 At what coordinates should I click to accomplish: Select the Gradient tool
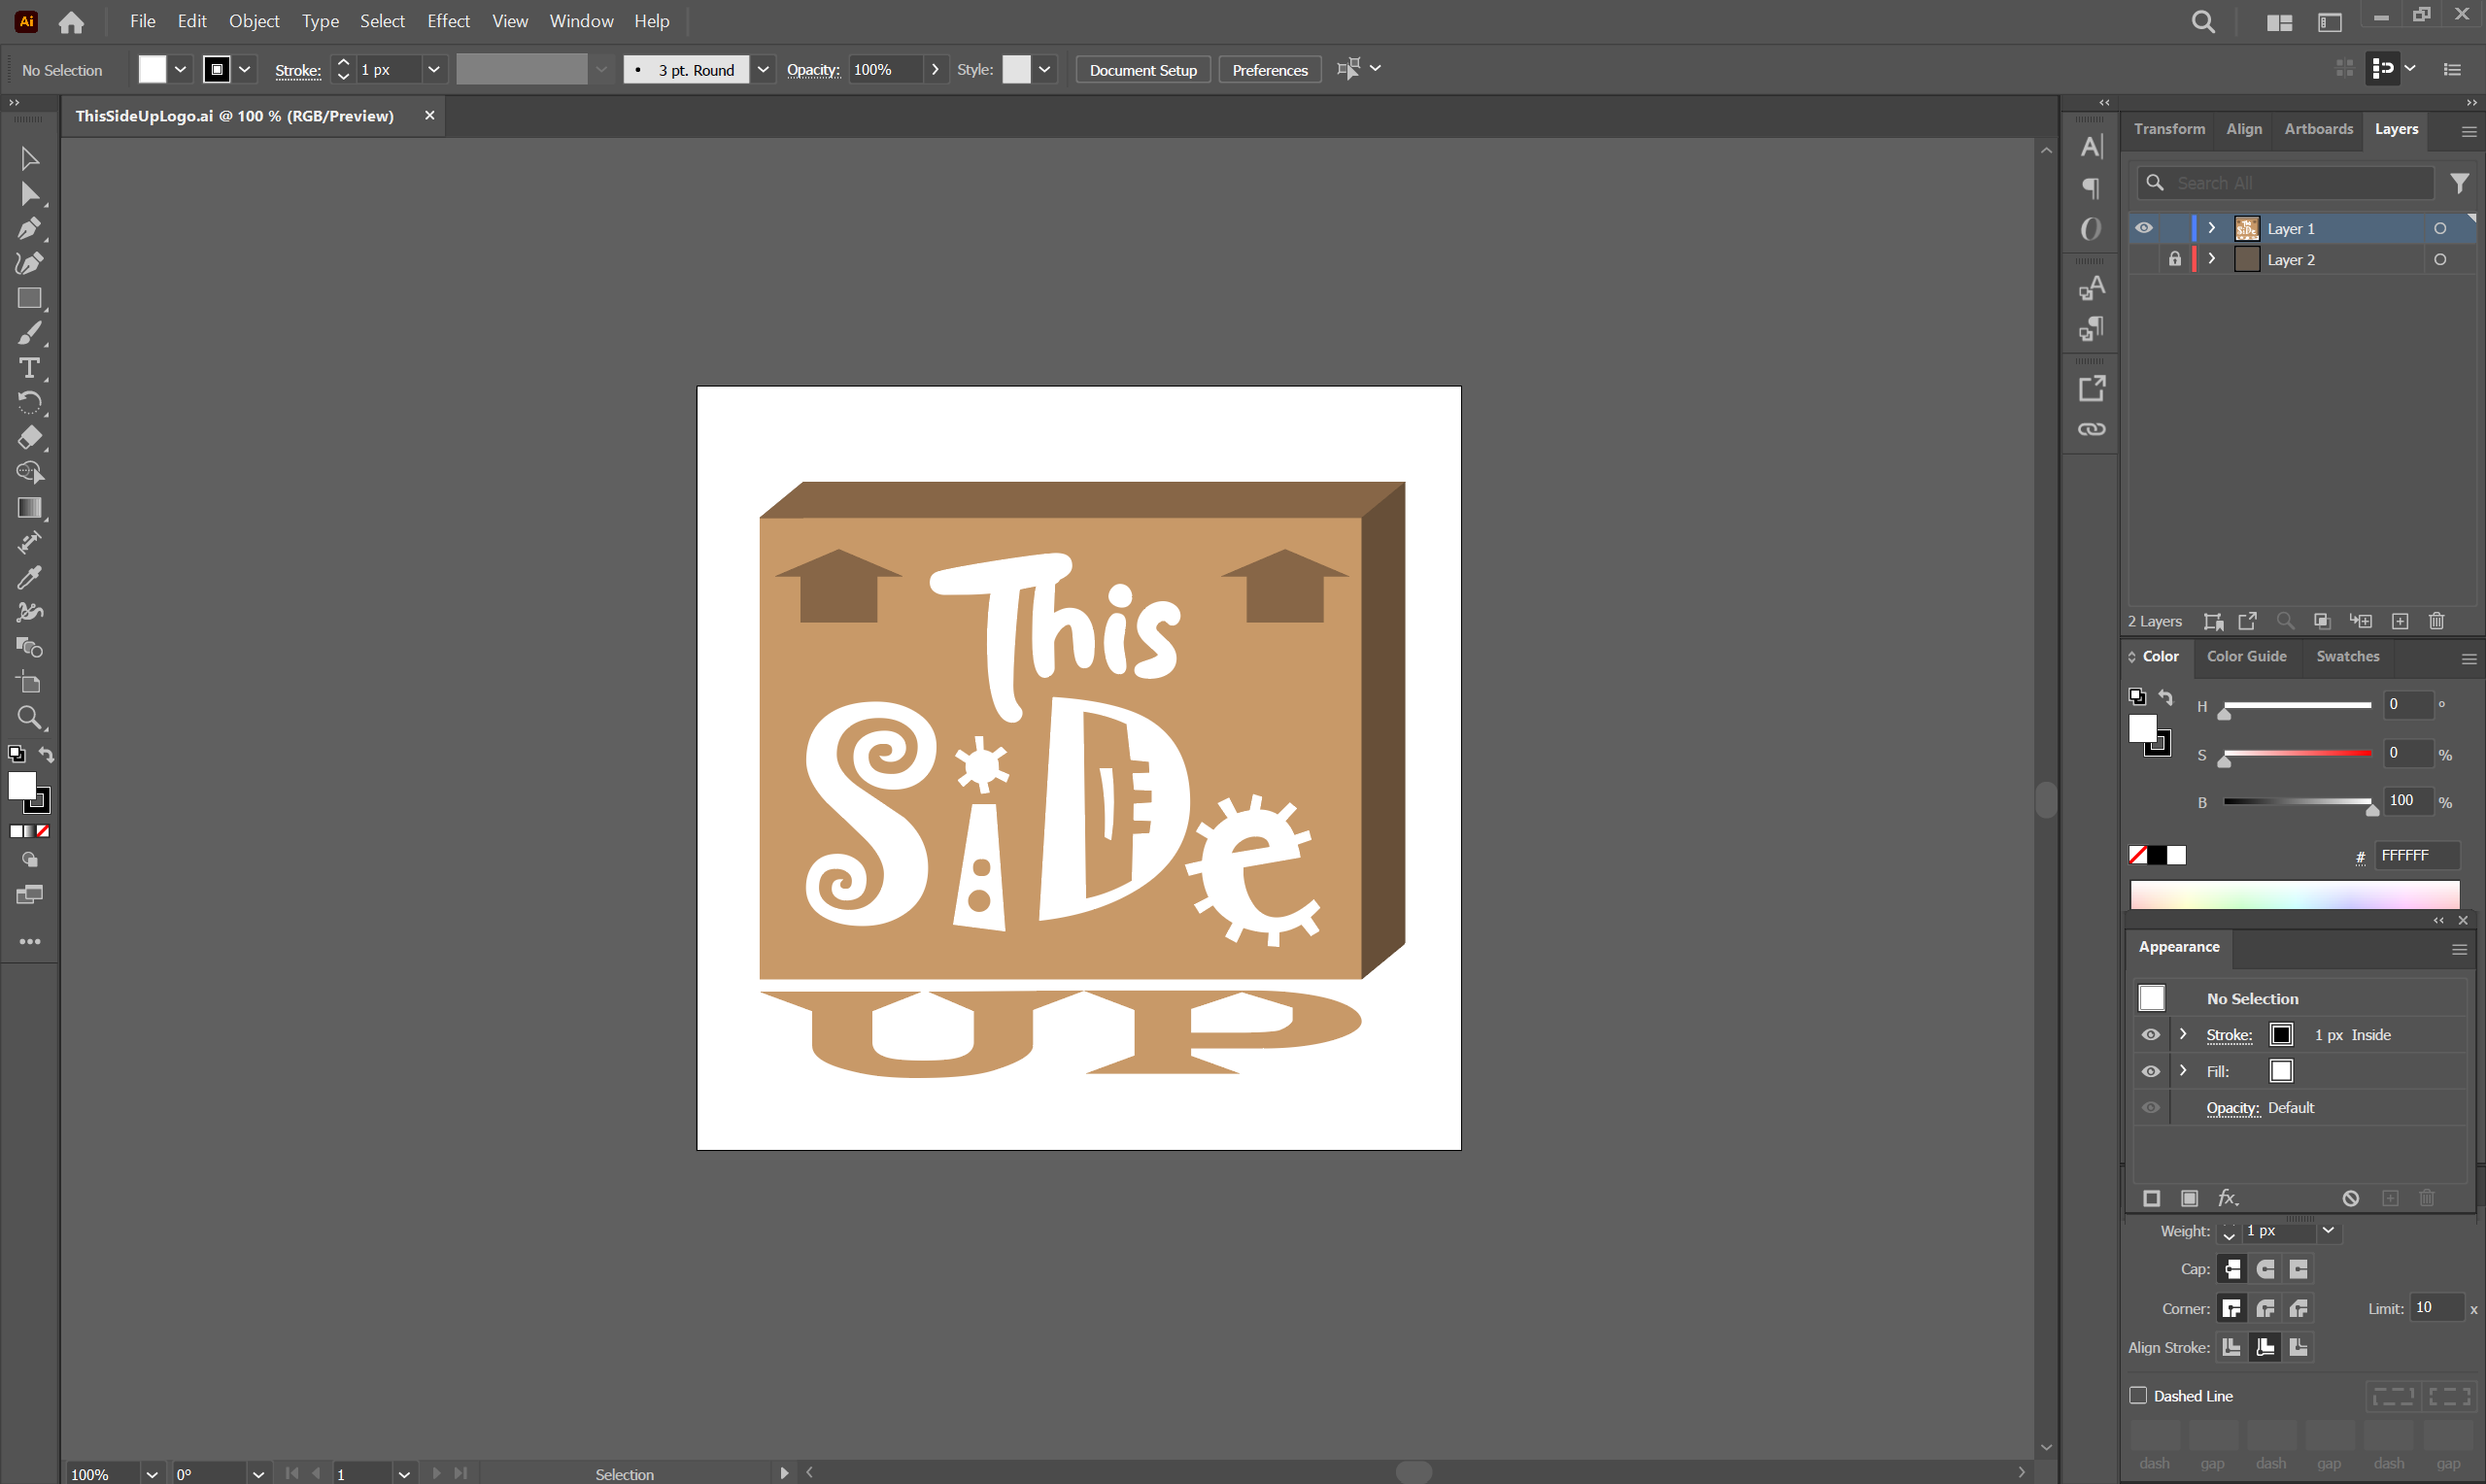click(x=29, y=508)
